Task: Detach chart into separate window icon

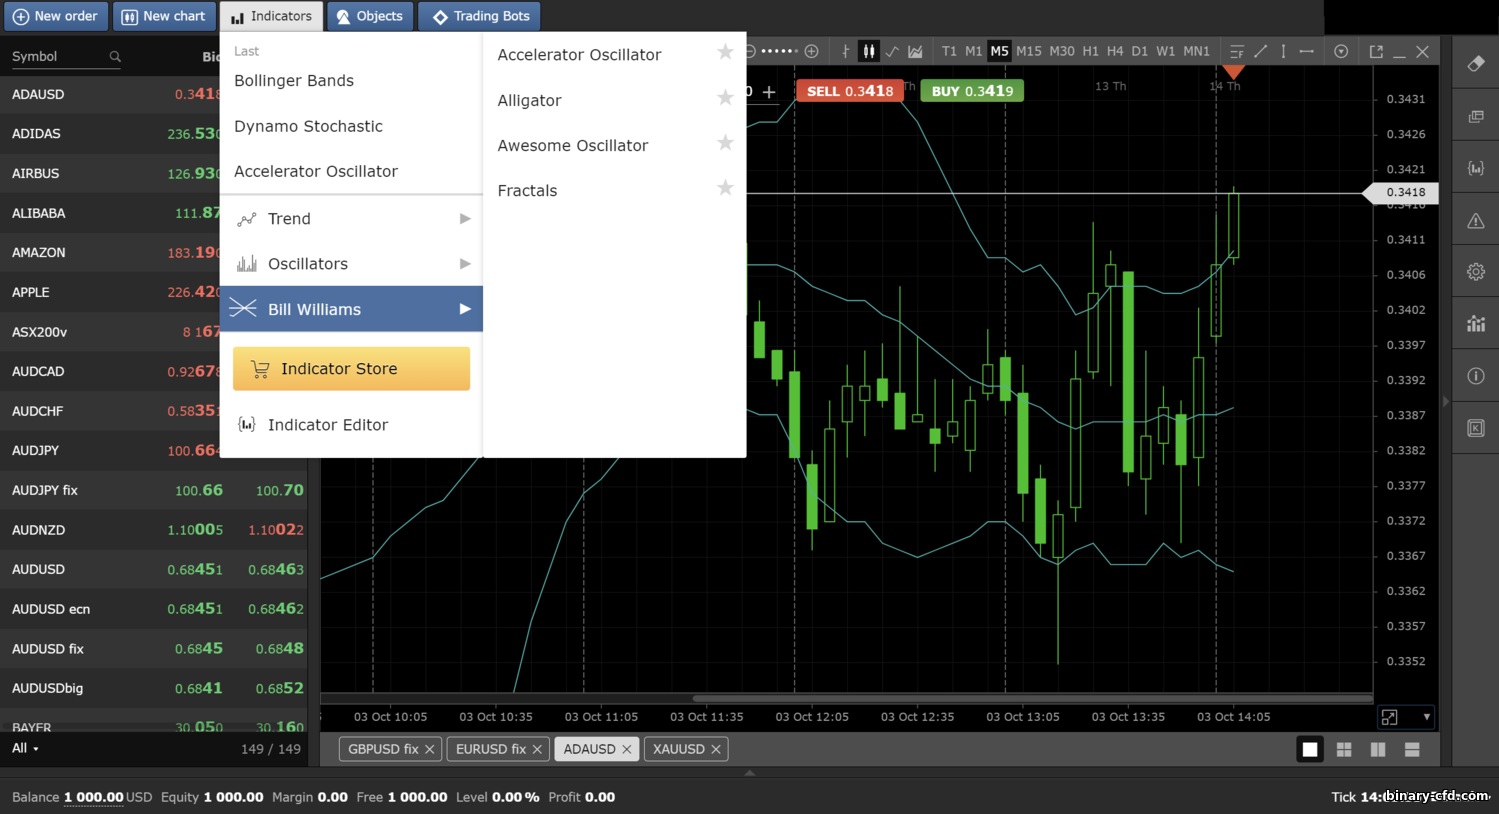Action: pos(1376,51)
